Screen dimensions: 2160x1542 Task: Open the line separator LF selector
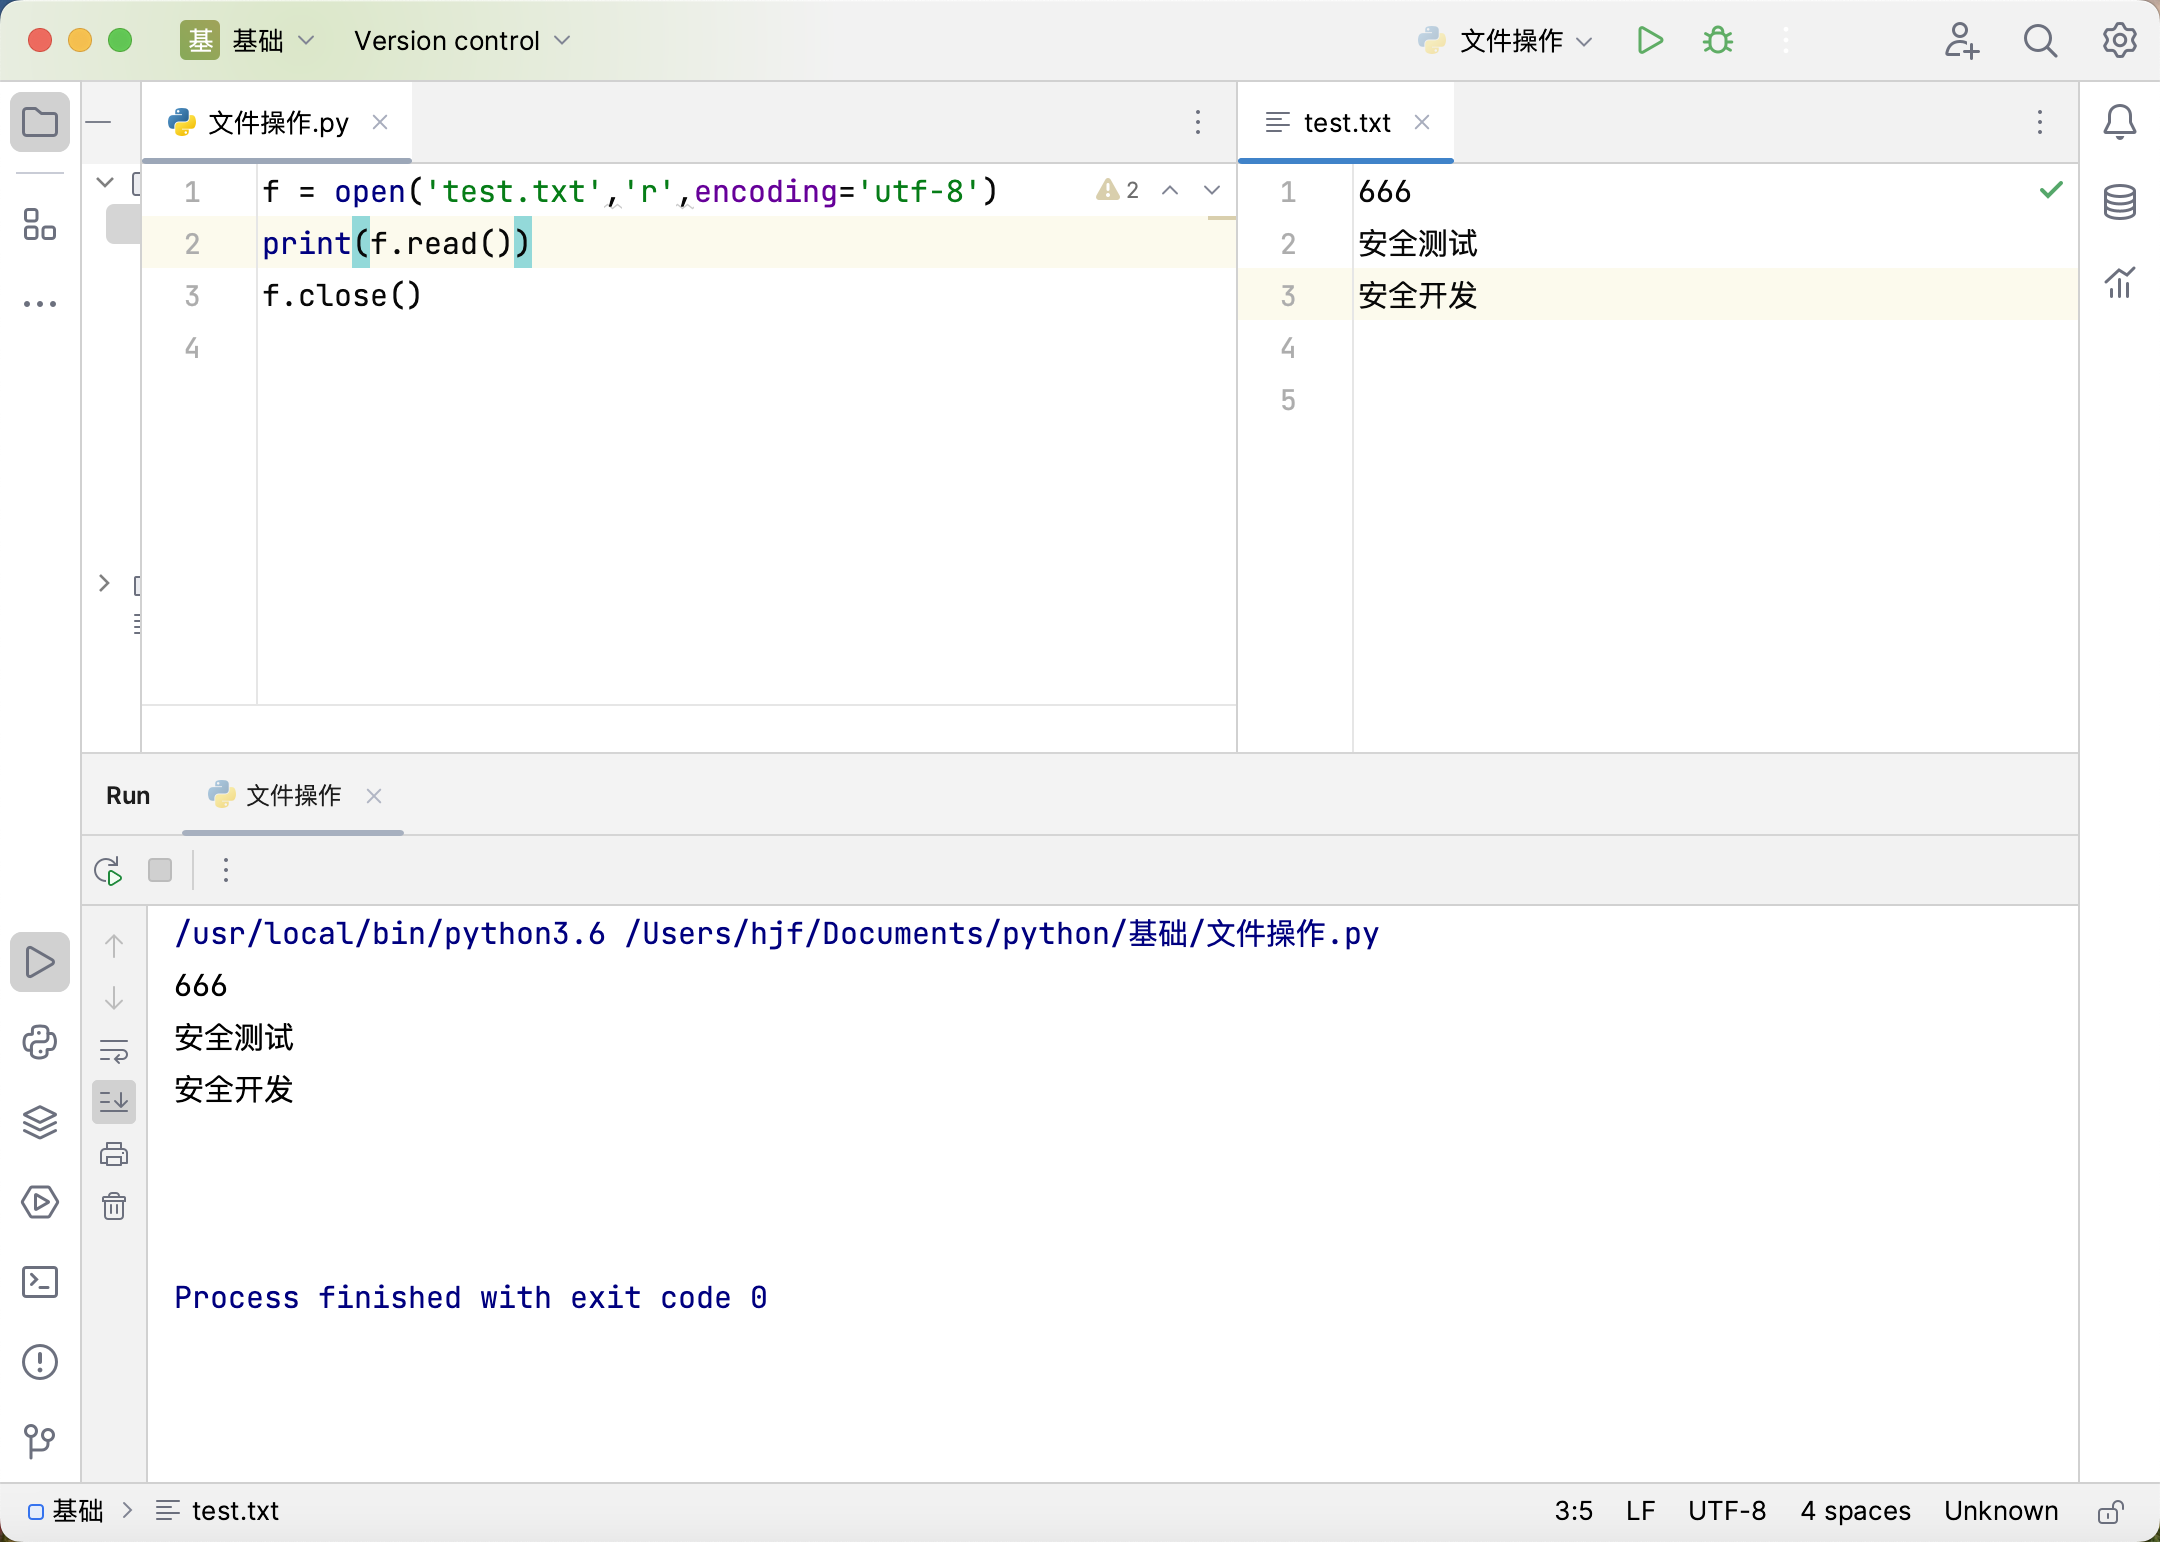coord(1640,1511)
